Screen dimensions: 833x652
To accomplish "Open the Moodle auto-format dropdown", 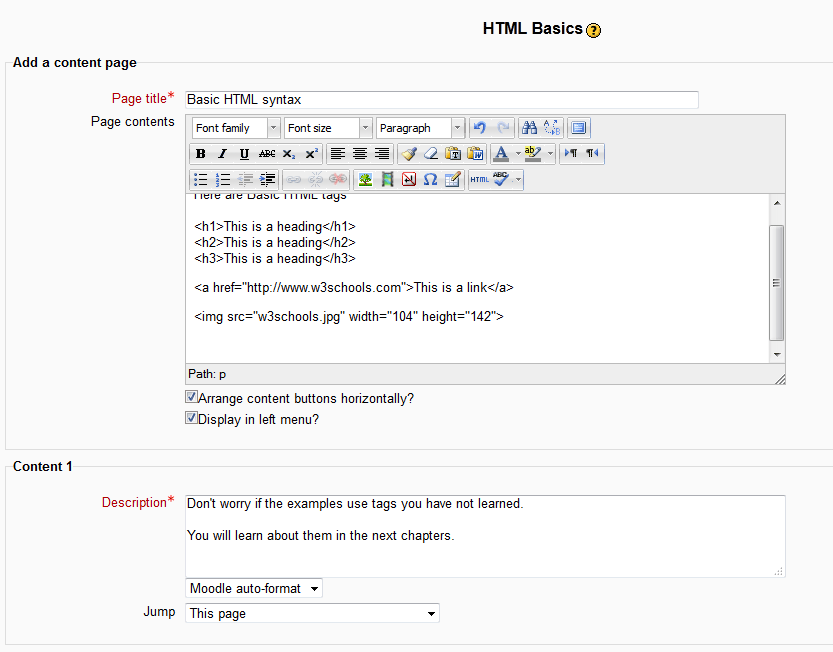I will coord(254,588).
